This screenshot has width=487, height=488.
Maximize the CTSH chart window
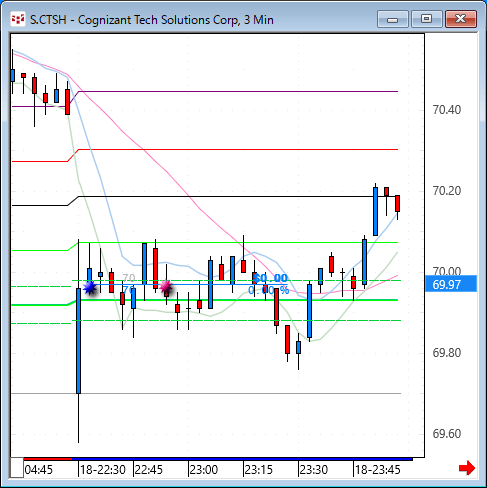[x=426, y=19]
